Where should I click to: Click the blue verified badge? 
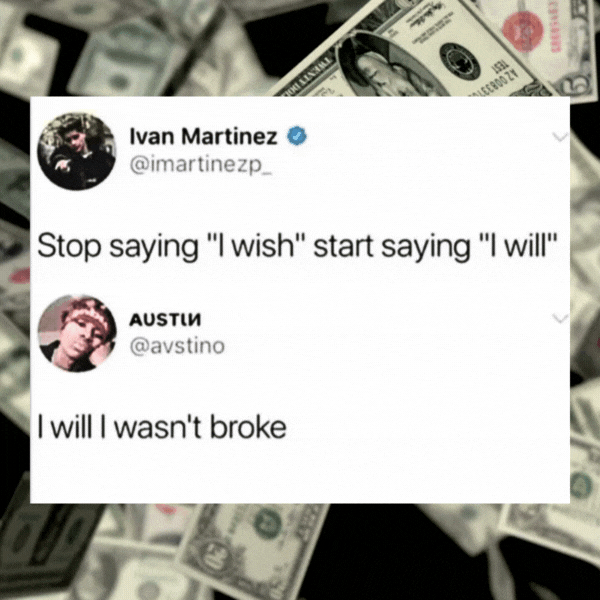click(297, 136)
